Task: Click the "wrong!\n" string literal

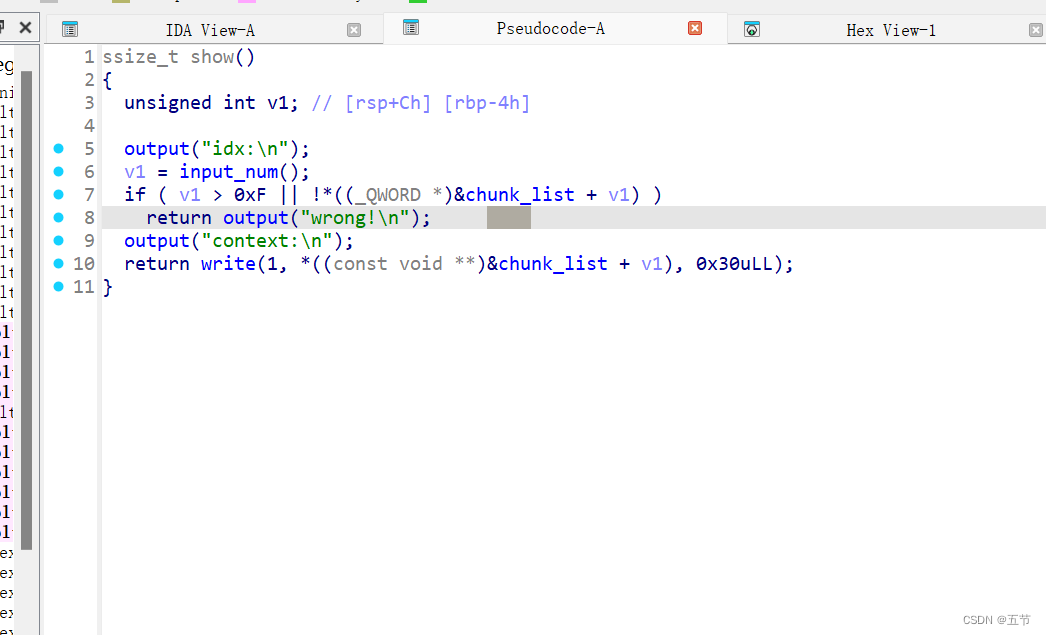Action: coord(355,218)
